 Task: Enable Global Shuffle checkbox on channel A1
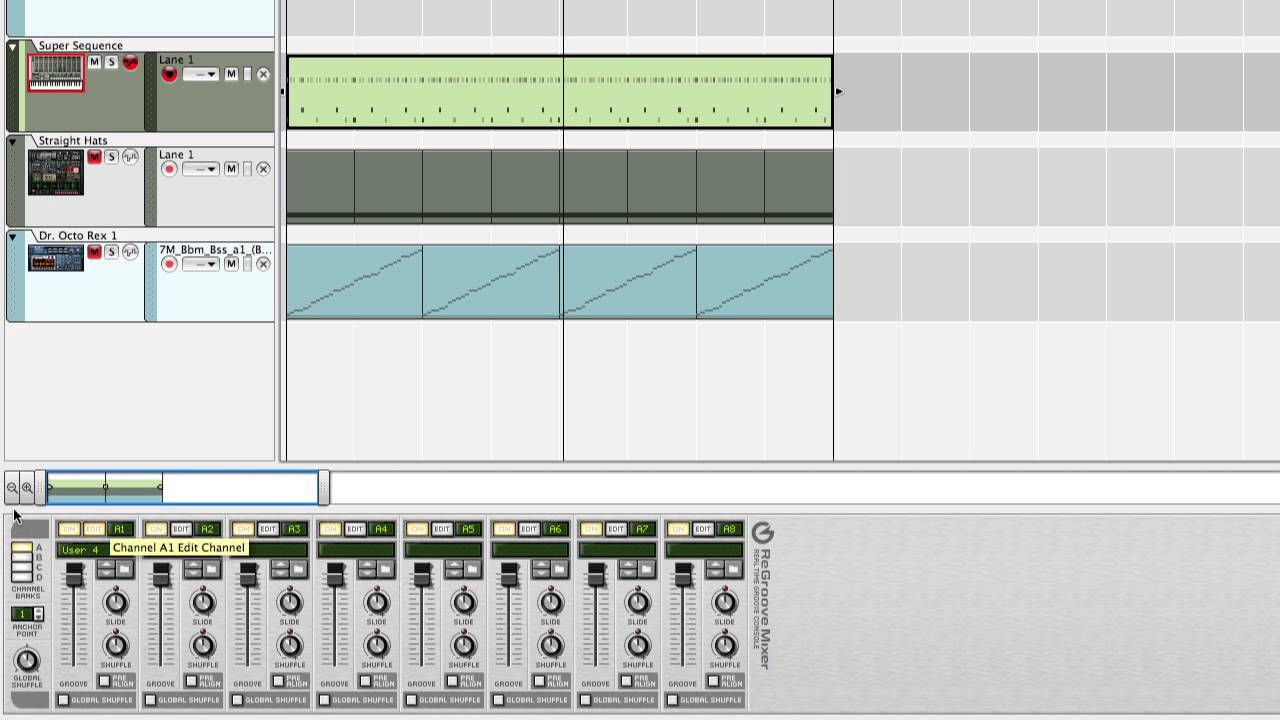[x=63, y=700]
